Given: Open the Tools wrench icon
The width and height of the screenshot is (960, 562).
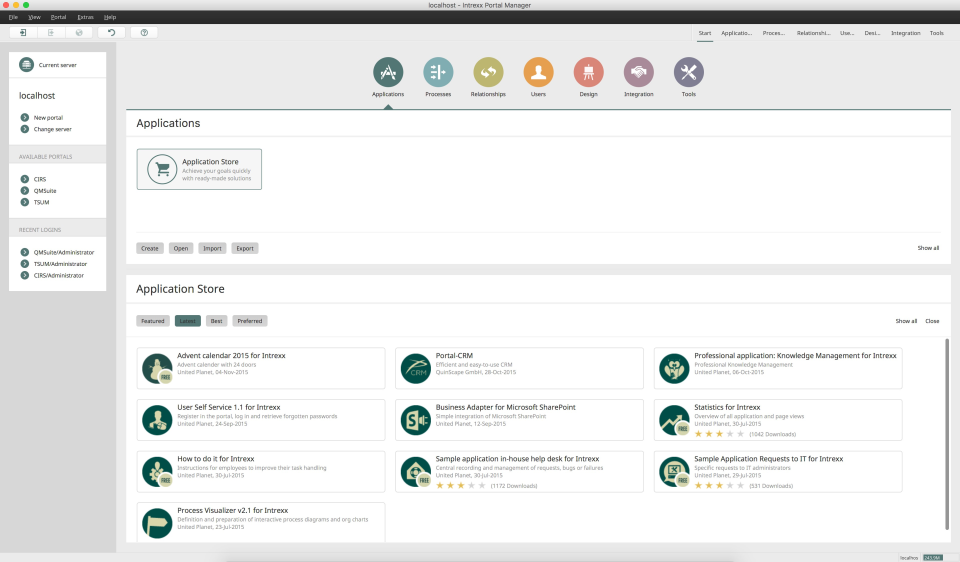Looking at the screenshot, I should coord(688,72).
